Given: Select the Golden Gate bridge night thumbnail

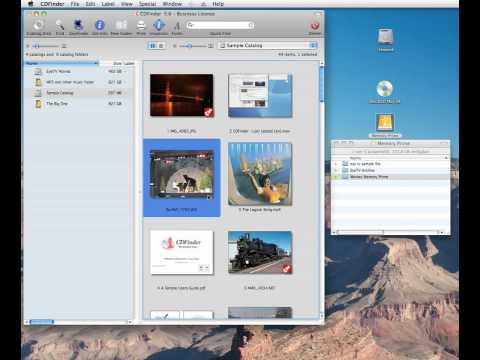Looking at the screenshot, I should pos(182,95).
